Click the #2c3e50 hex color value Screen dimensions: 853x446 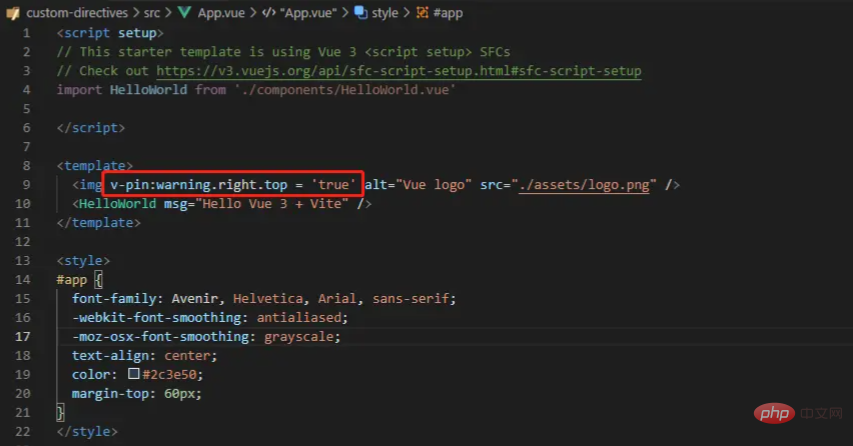coord(169,375)
